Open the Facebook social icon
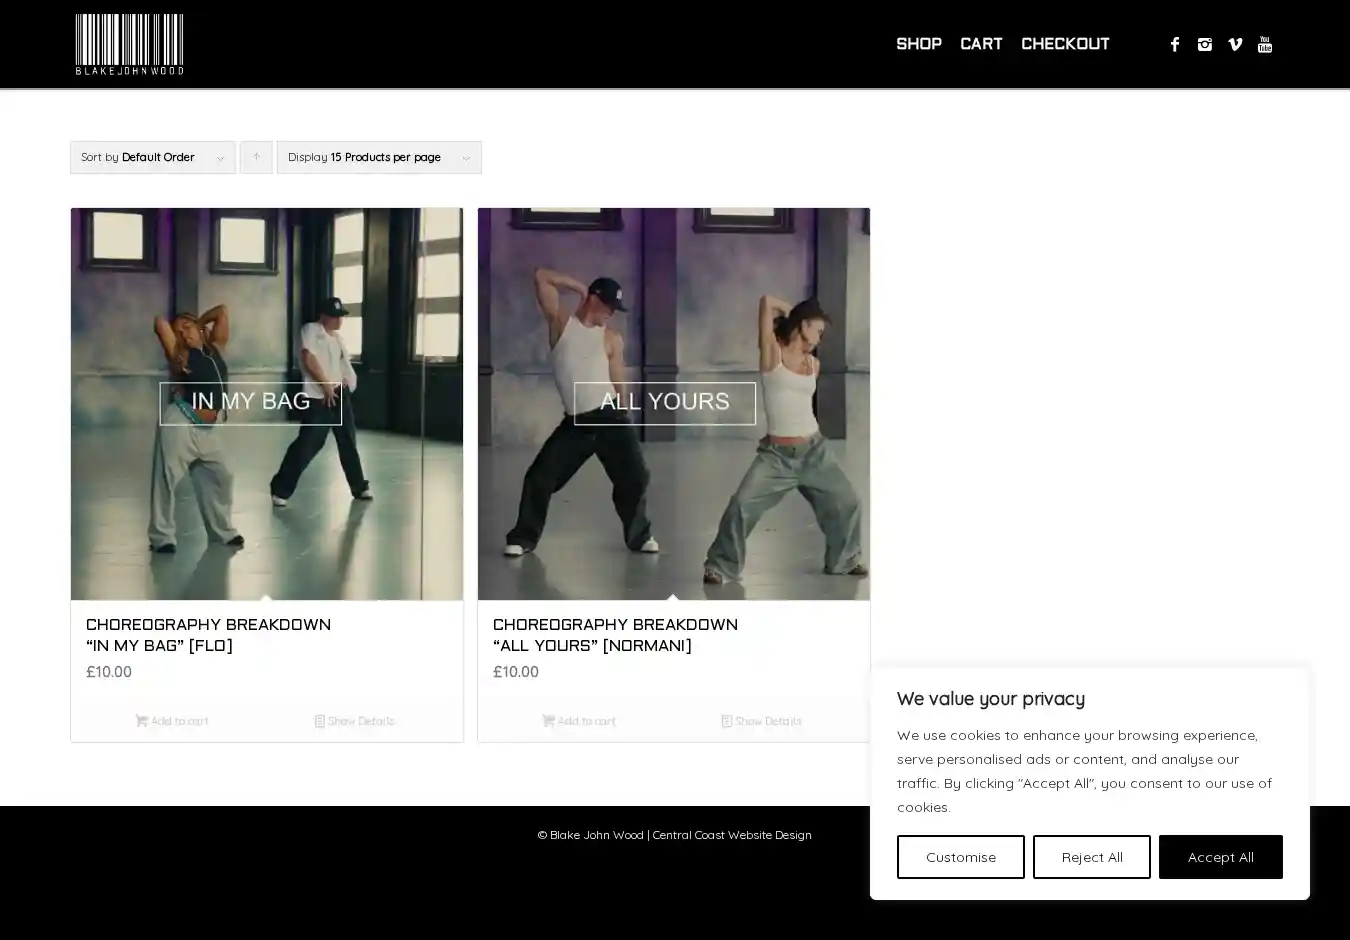 pos(1175,44)
